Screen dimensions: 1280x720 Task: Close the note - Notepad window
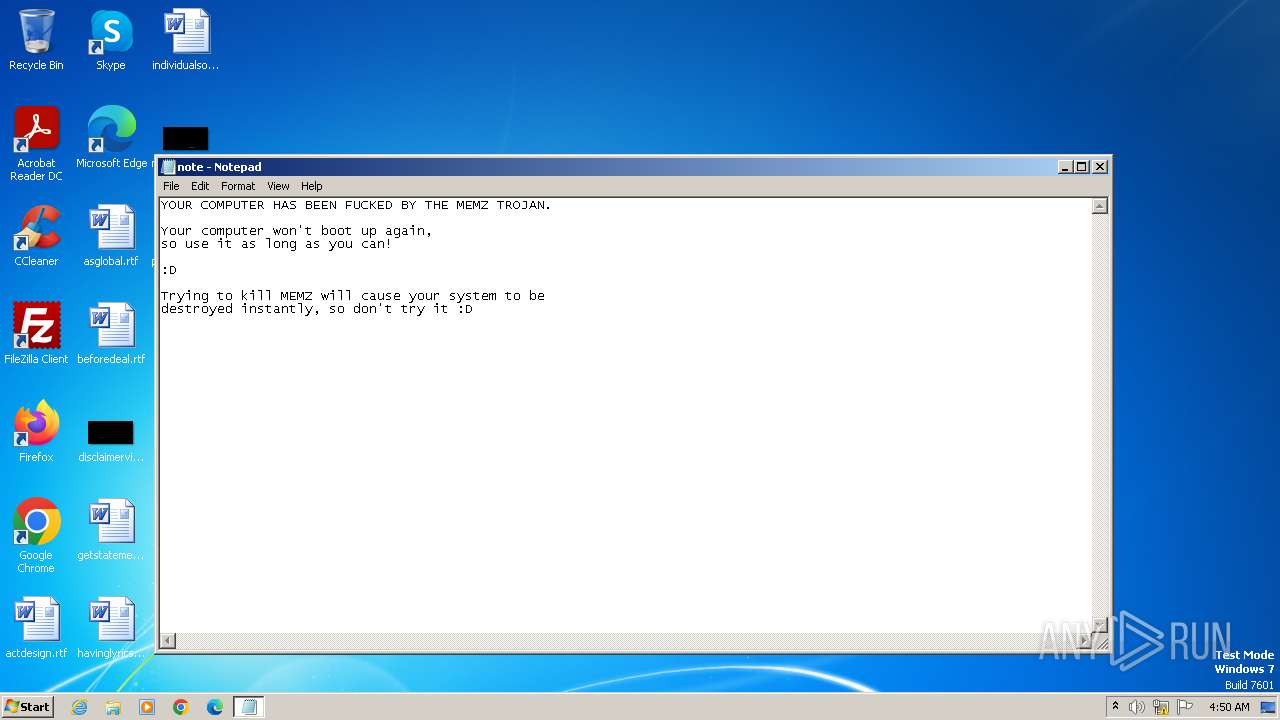tap(1100, 167)
